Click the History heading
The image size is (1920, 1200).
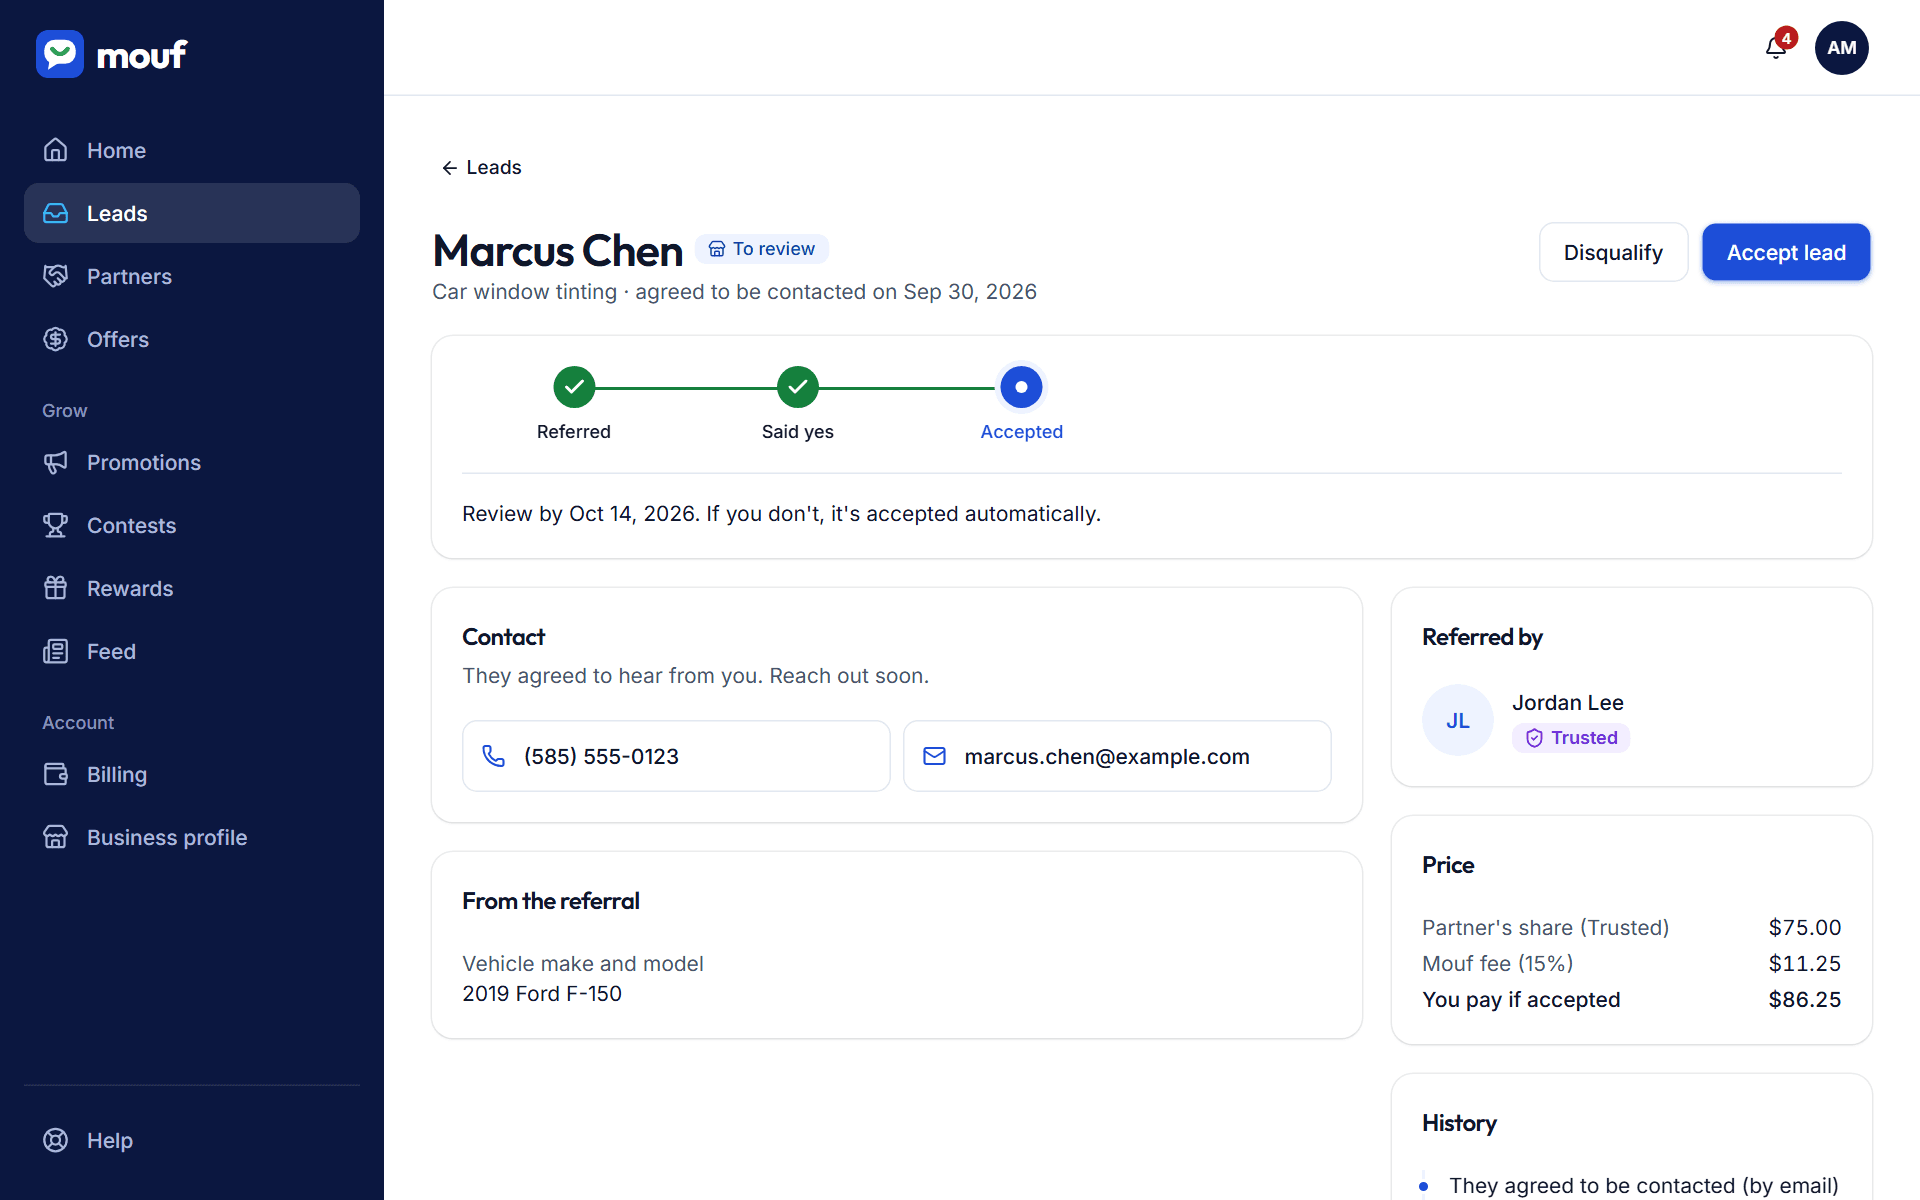1459,1123
